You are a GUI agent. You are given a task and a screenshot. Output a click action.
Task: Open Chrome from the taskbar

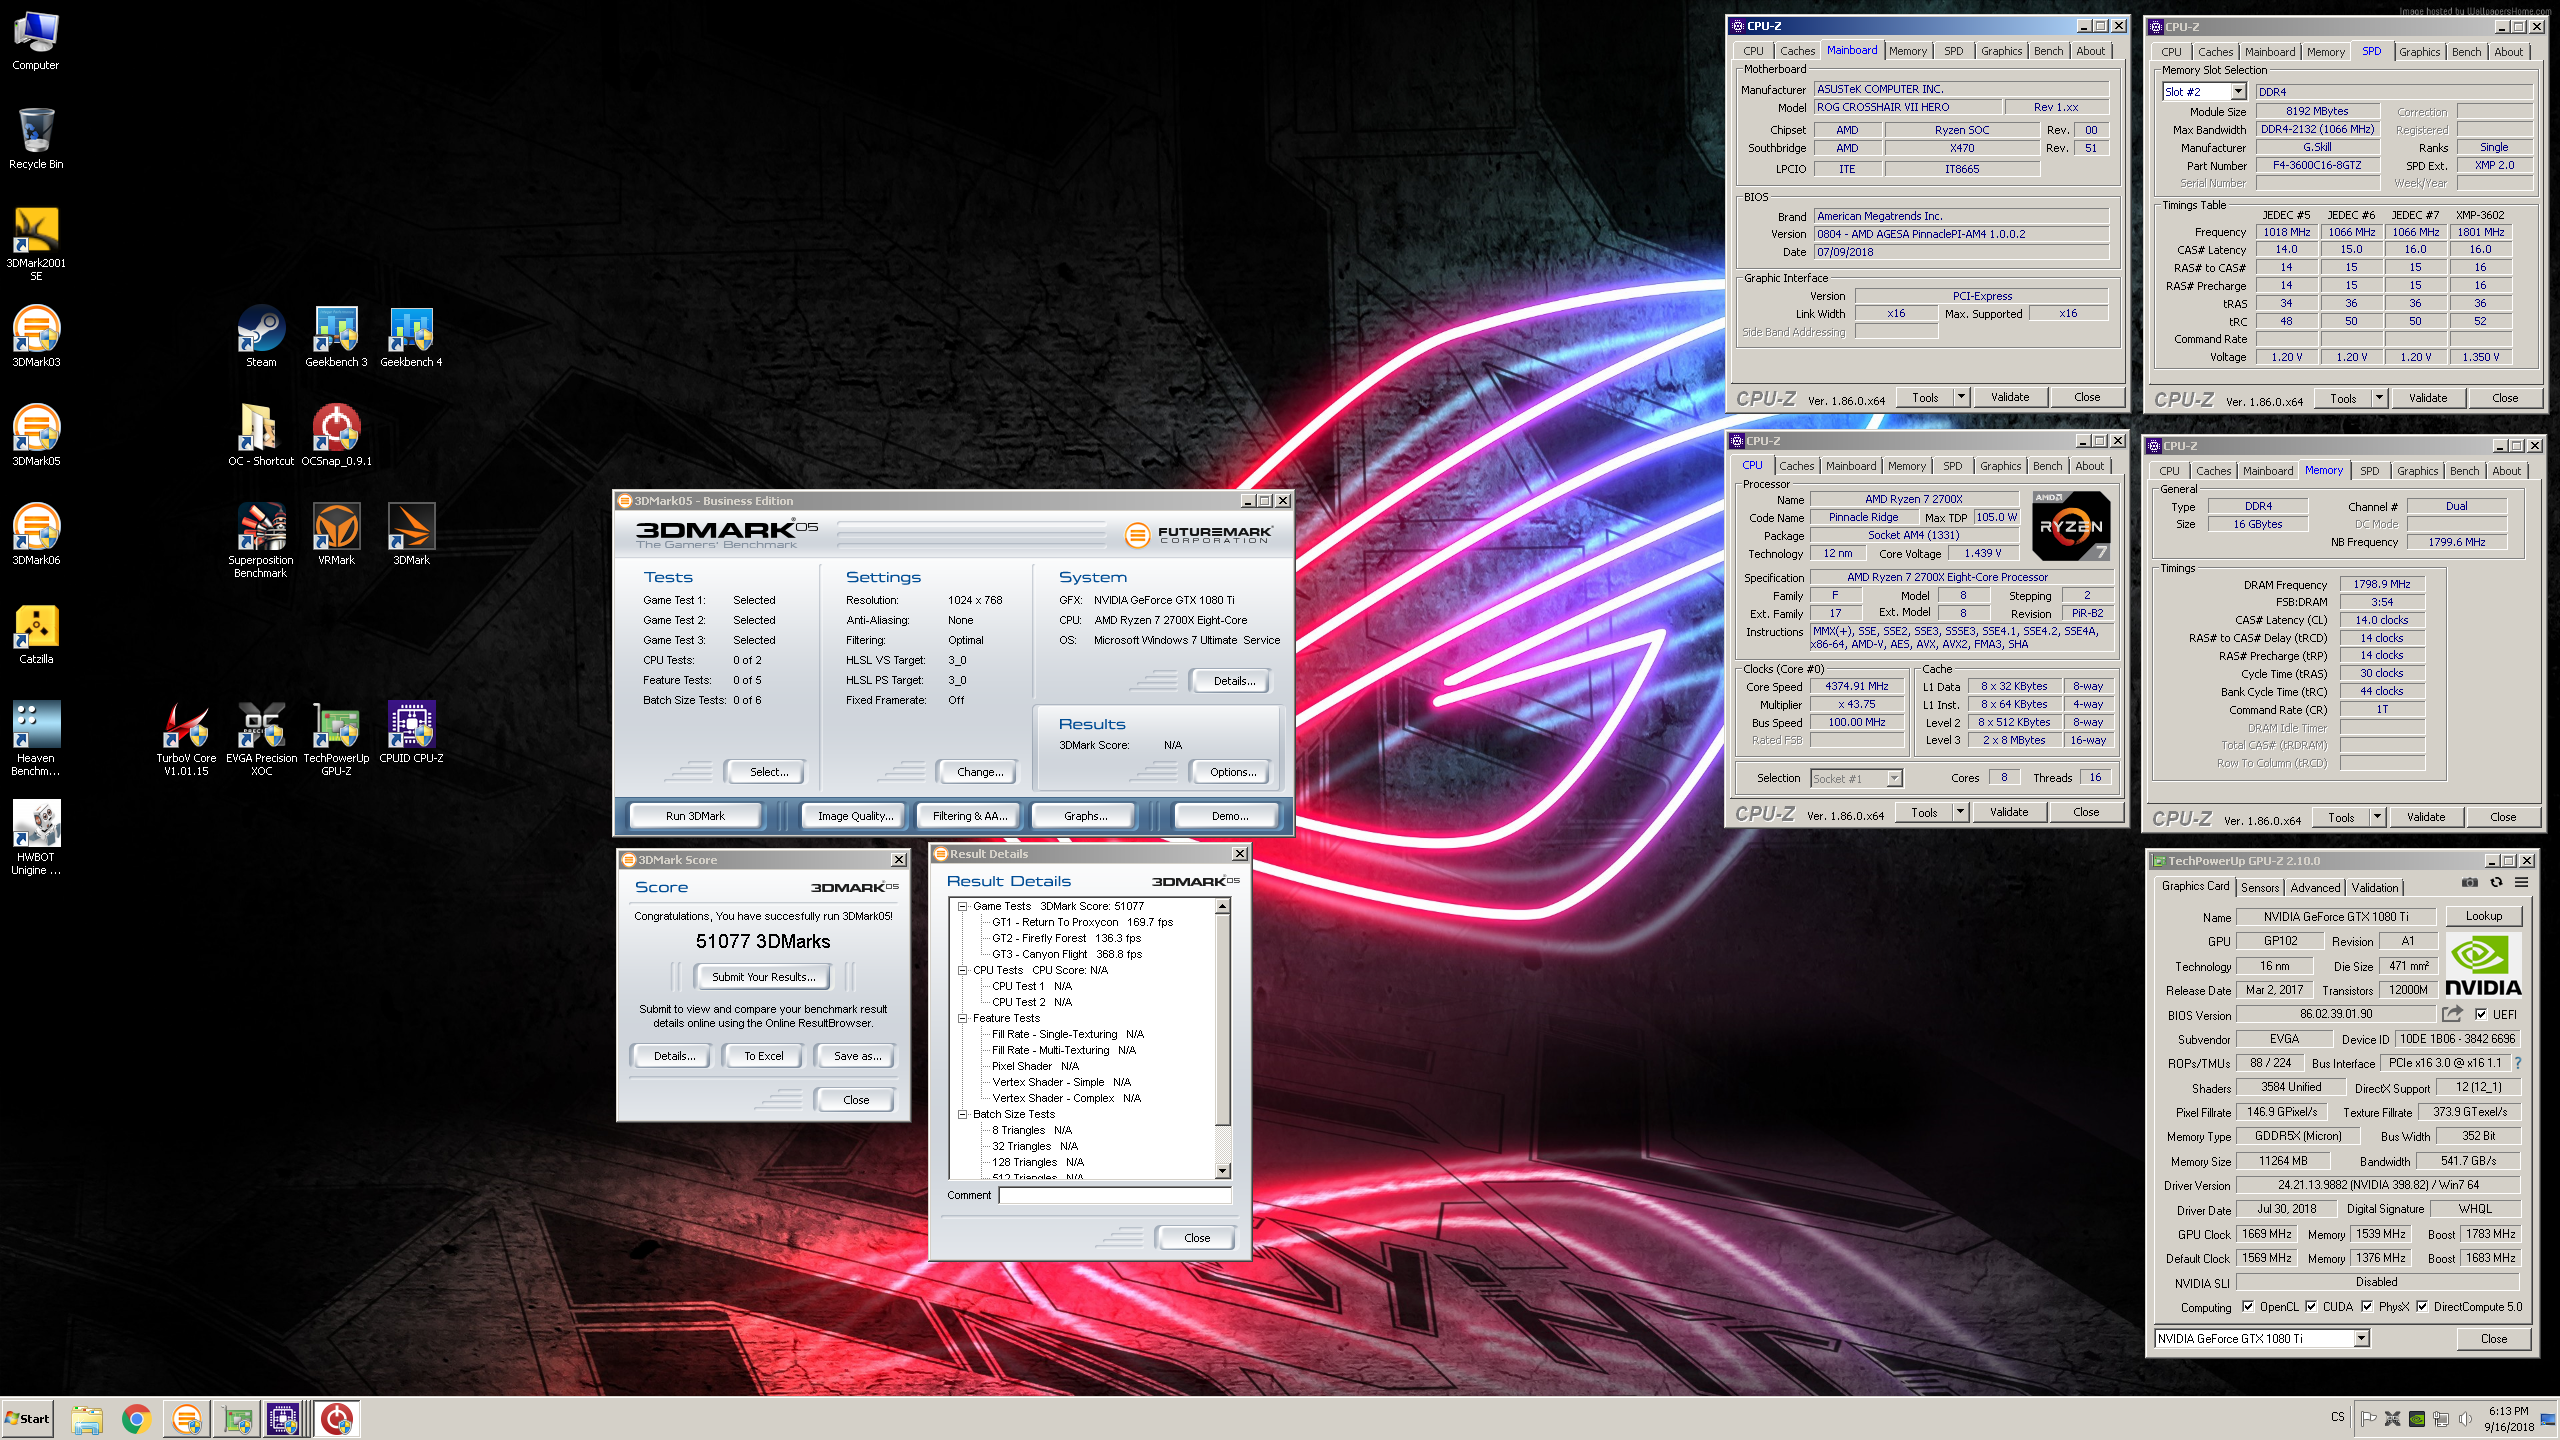click(137, 1419)
